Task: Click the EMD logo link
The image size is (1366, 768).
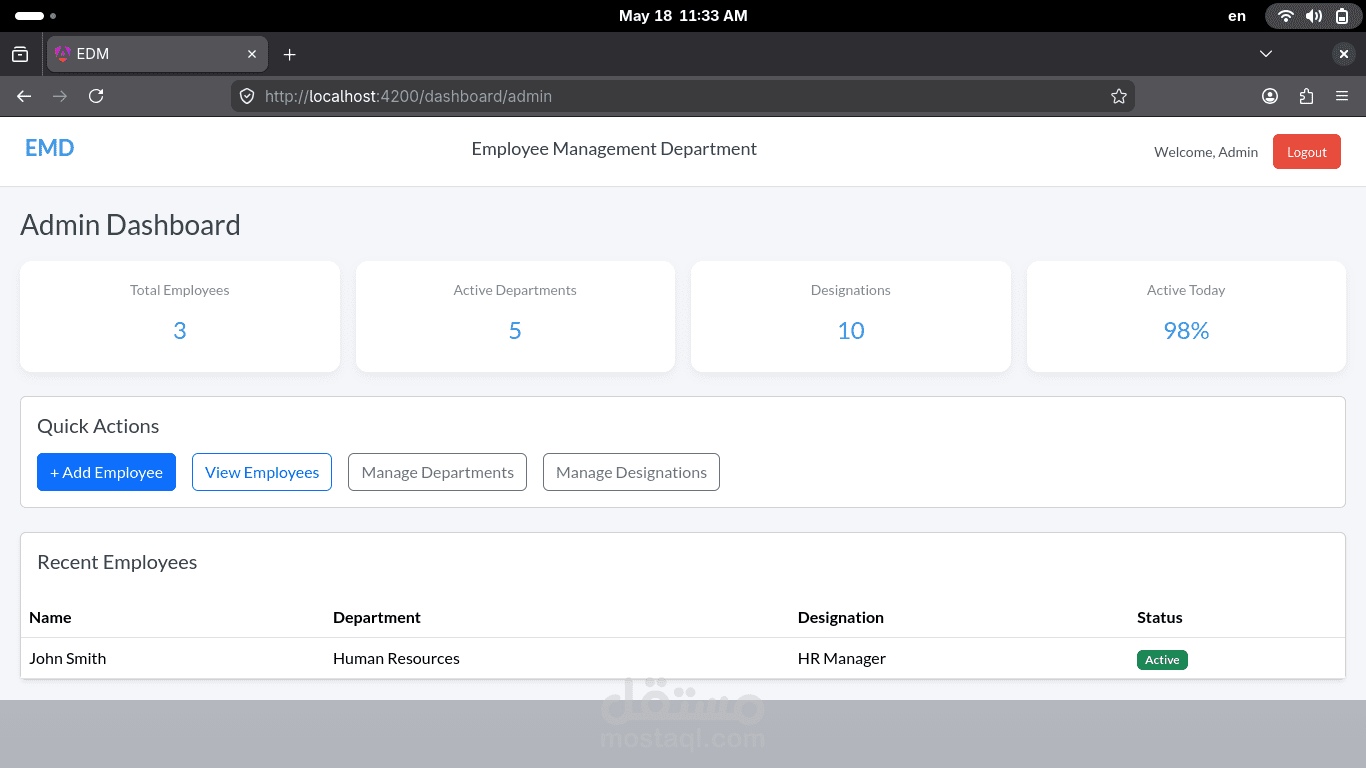Action: (x=50, y=148)
